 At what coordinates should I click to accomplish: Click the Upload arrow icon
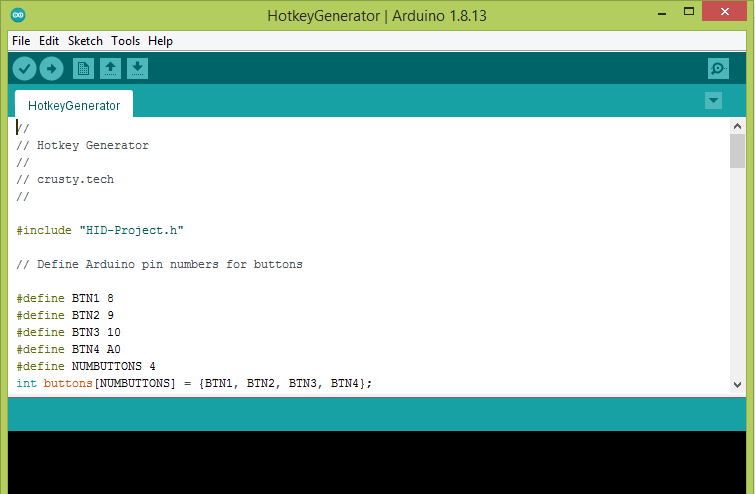51,68
